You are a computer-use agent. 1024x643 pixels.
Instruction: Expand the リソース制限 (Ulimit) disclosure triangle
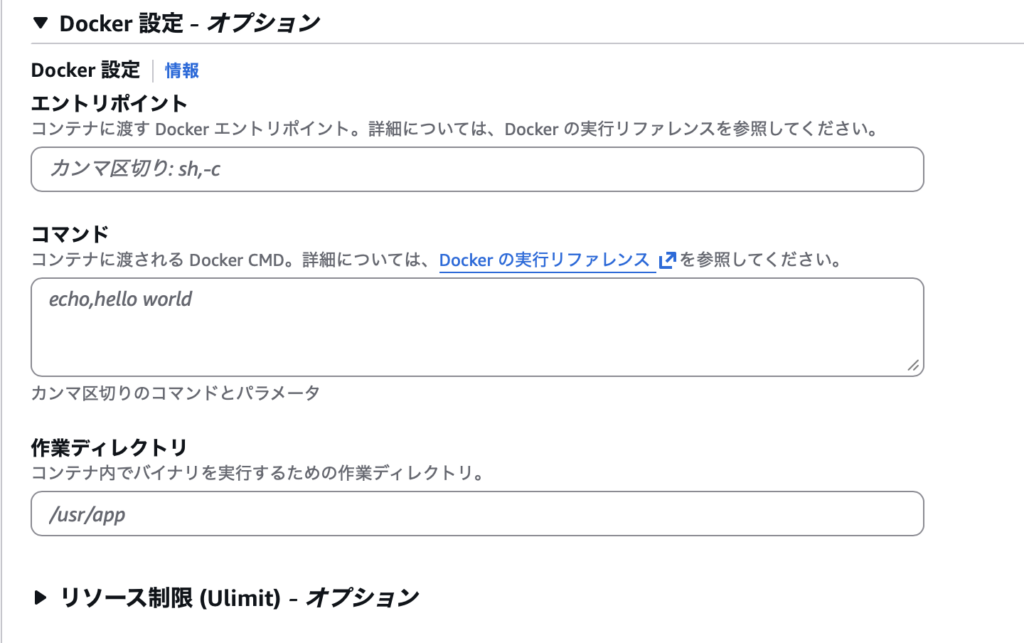pos(41,598)
